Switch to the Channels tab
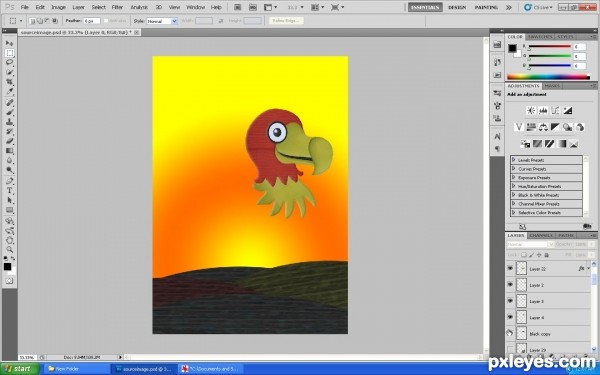Screen dimensions: 600x375 pos(541,235)
